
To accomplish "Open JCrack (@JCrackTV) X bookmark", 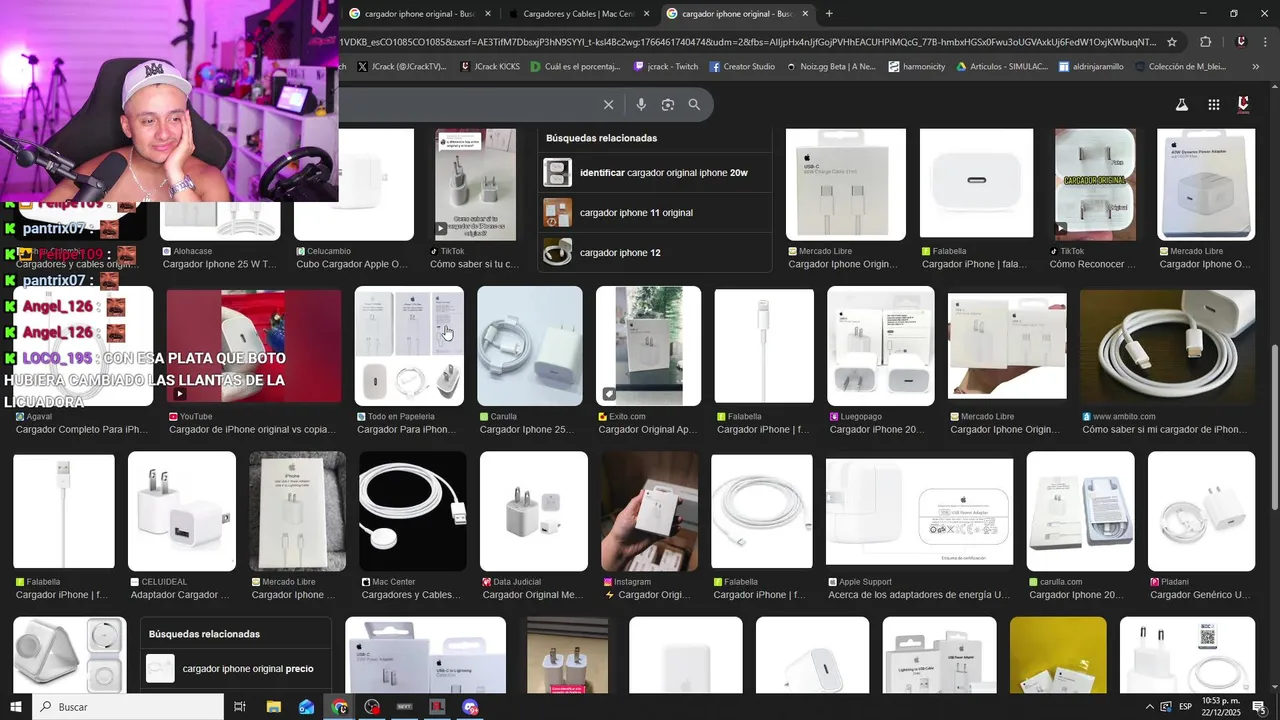I will 401,67.
